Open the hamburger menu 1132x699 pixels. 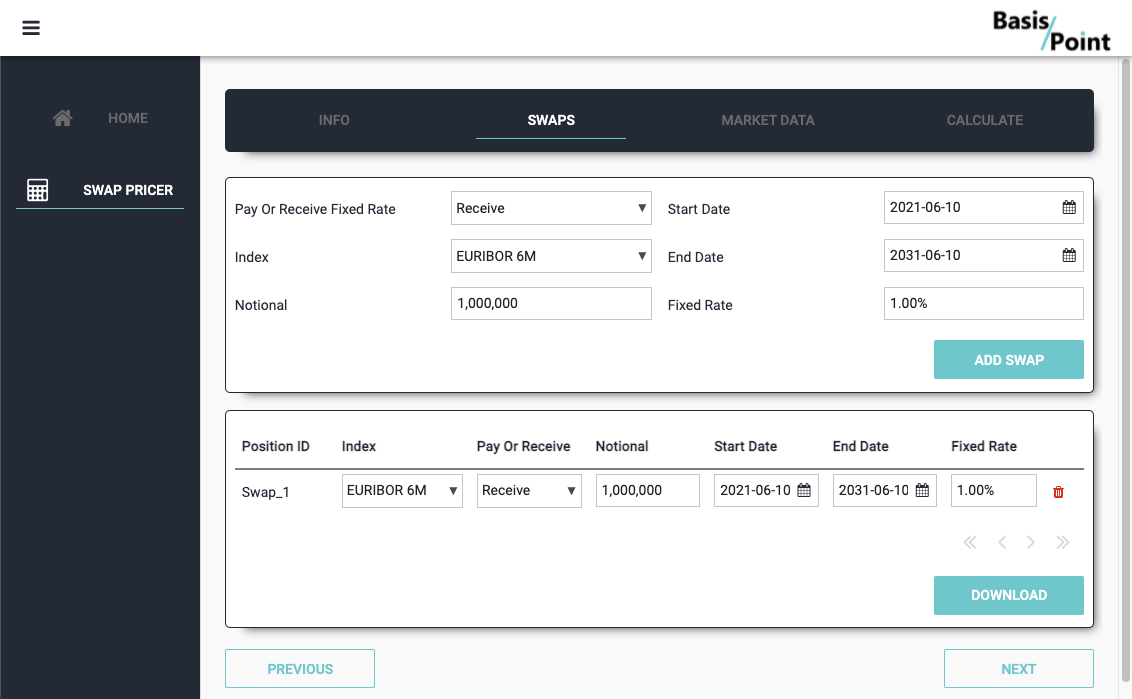point(31,28)
